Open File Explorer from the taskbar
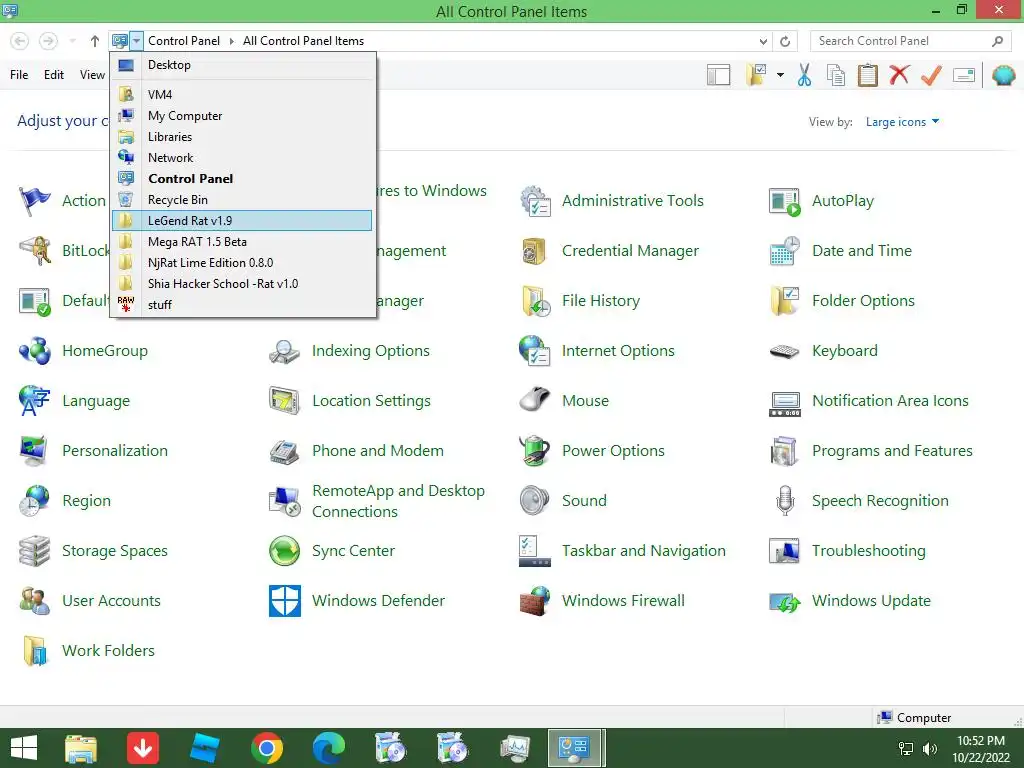Screen dimensions: 1024x768 click(81, 748)
